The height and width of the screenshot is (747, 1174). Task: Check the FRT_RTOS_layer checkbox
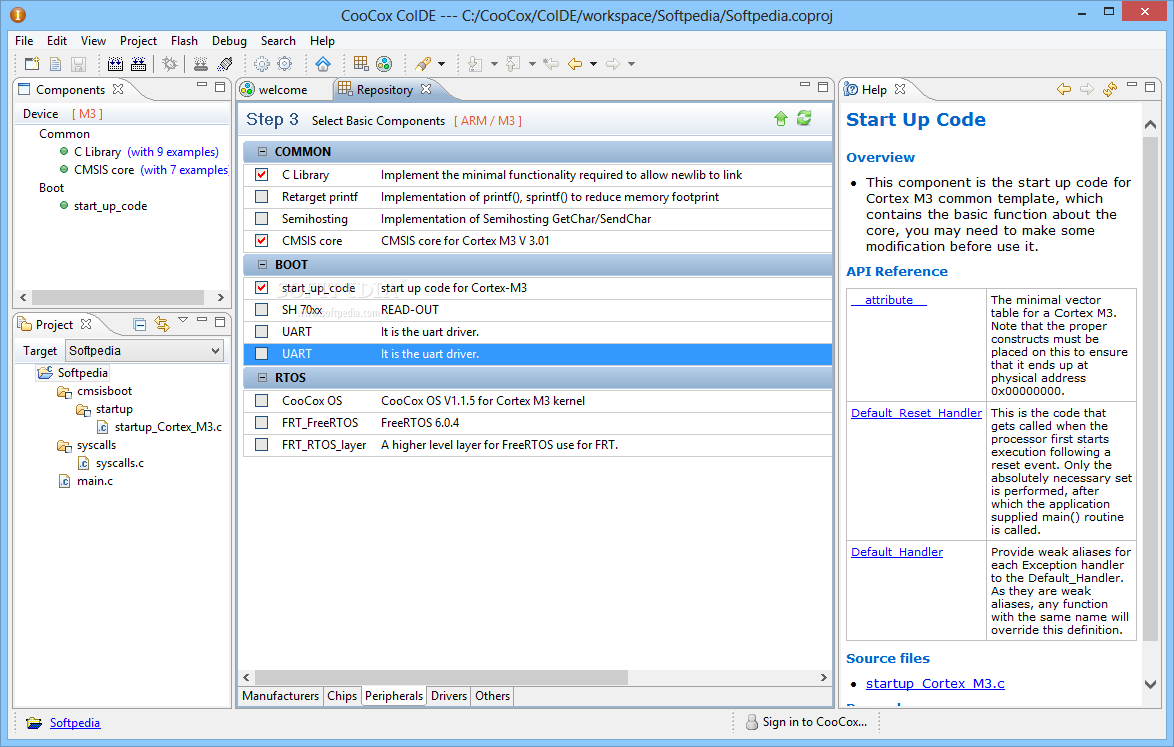click(x=261, y=445)
